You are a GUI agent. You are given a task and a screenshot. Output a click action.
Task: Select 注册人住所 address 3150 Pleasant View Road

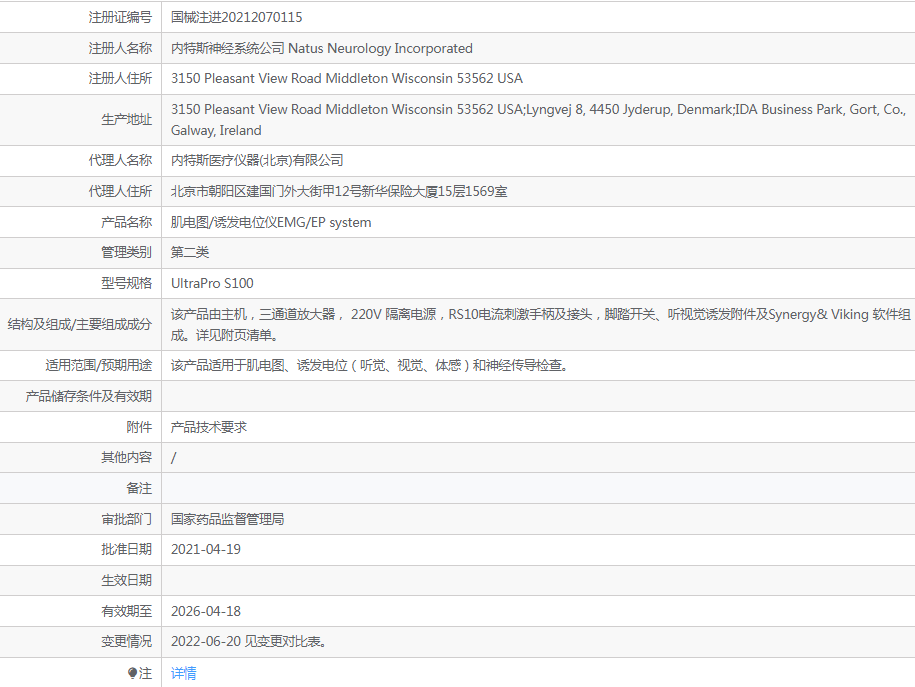347,78
